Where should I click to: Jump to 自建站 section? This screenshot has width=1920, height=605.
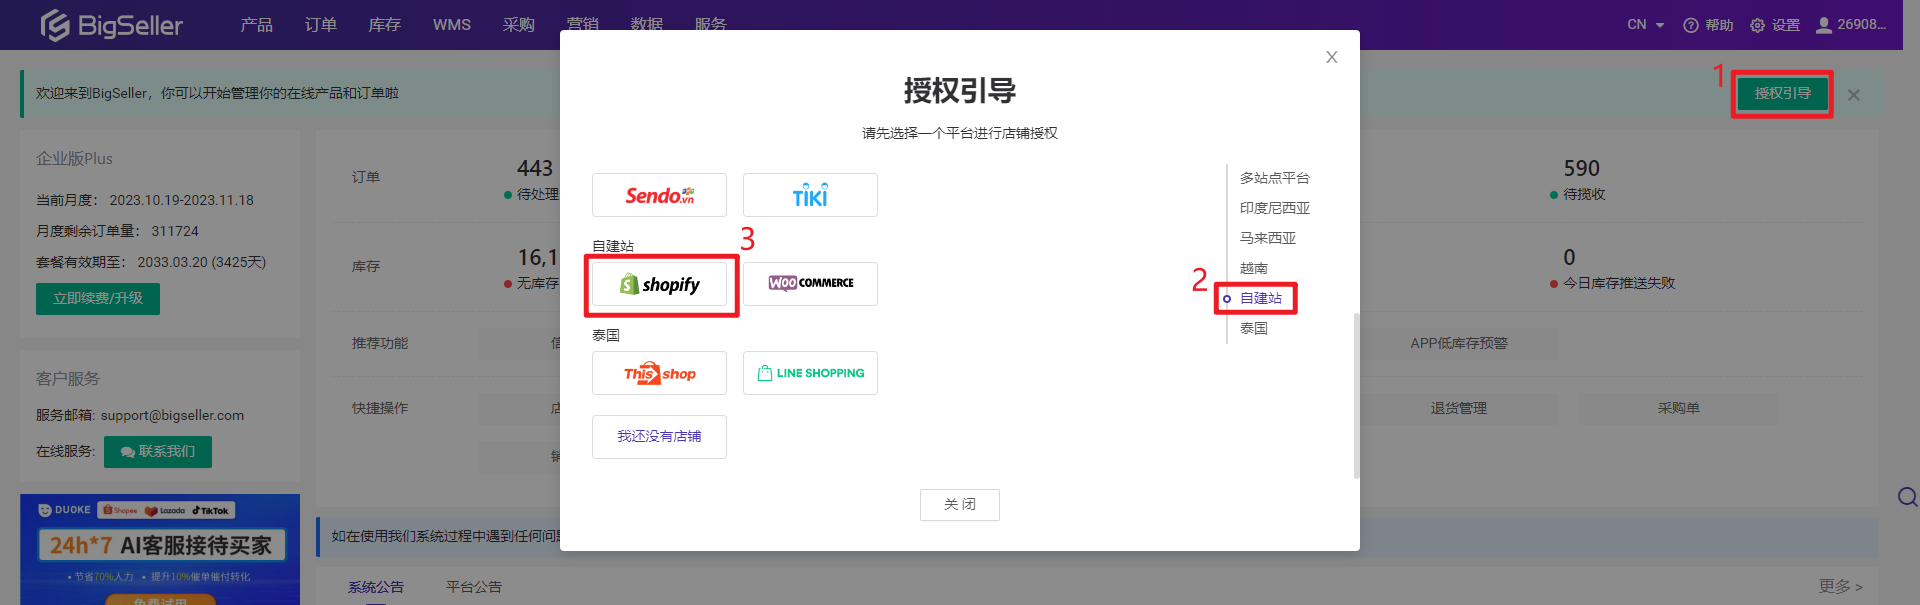click(1261, 298)
